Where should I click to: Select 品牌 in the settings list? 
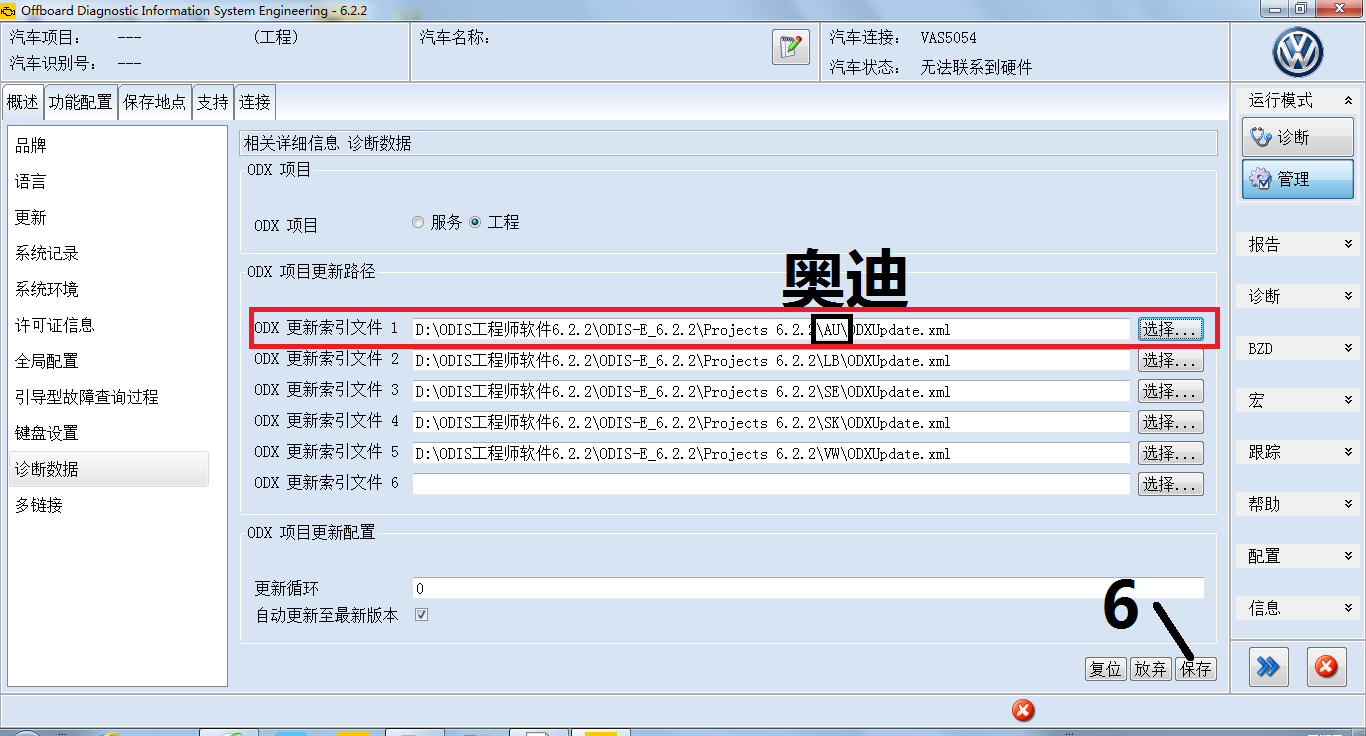pos(109,146)
